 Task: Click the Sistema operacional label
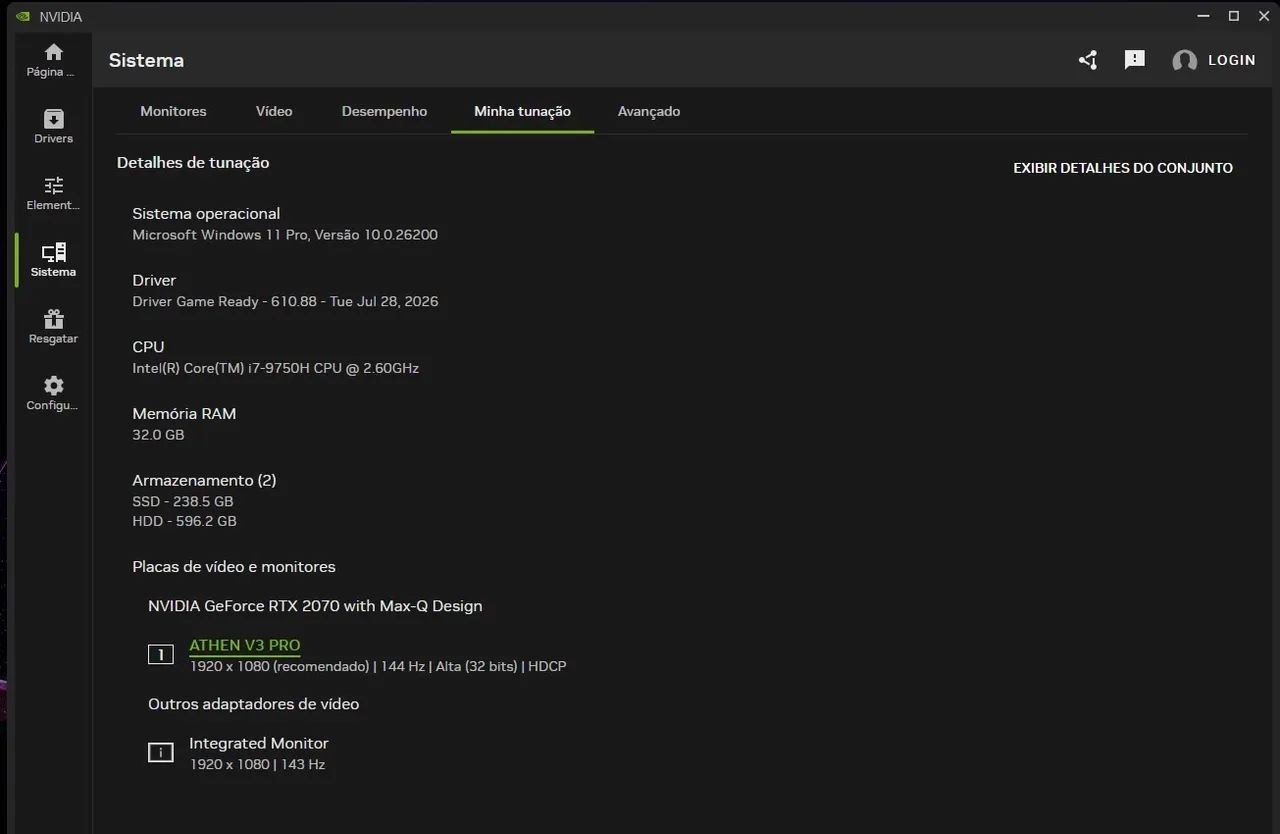pos(206,214)
